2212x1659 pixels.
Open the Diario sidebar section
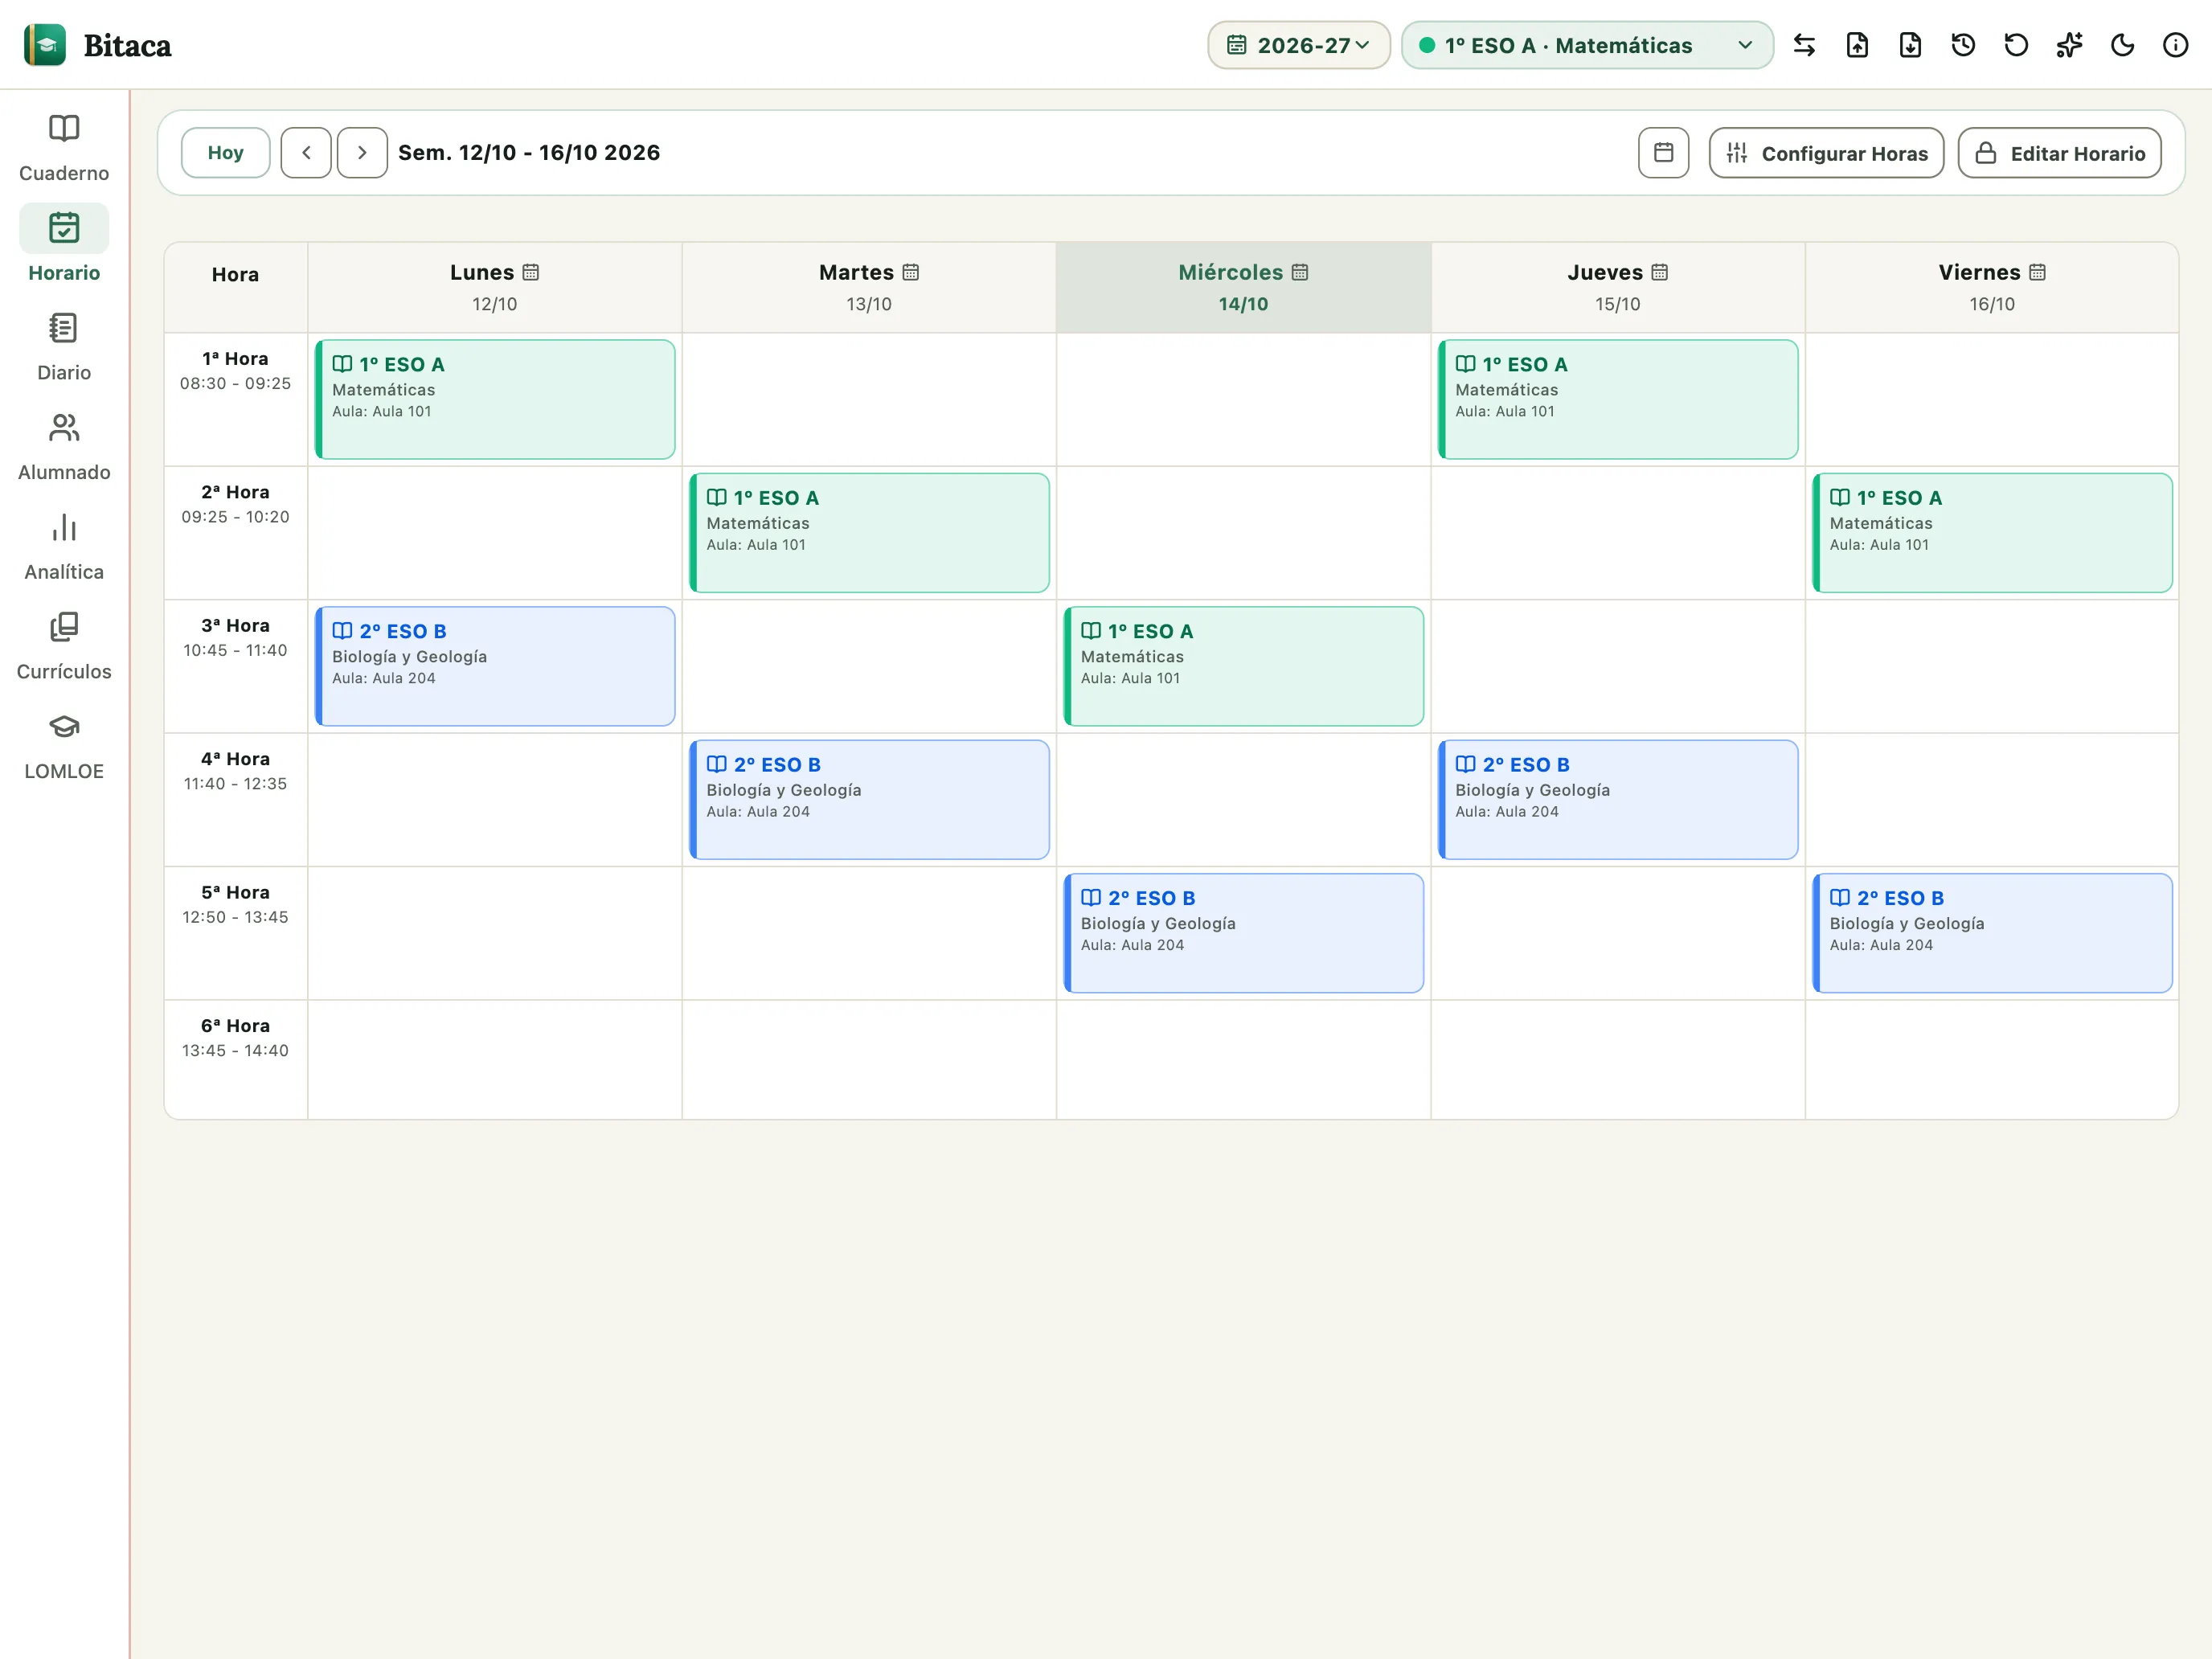coord(64,348)
